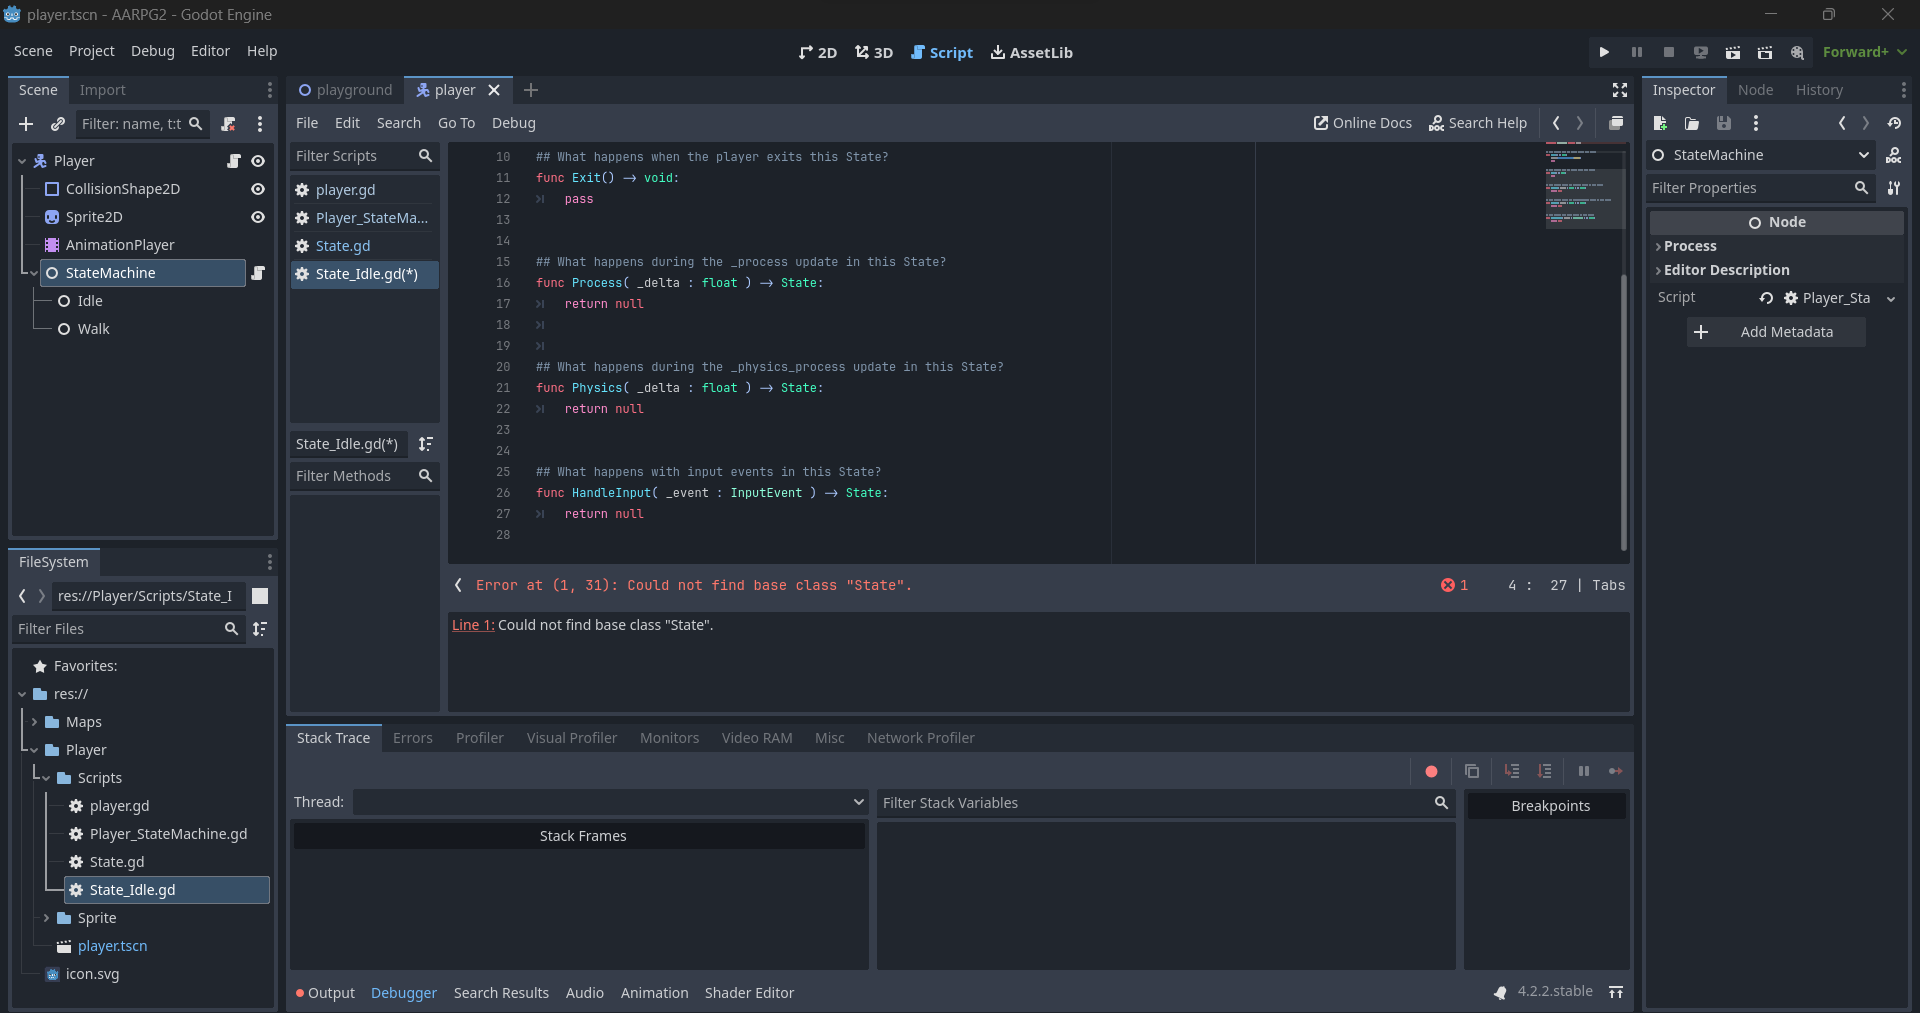Switch to the Profiler tab

point(479,738)
